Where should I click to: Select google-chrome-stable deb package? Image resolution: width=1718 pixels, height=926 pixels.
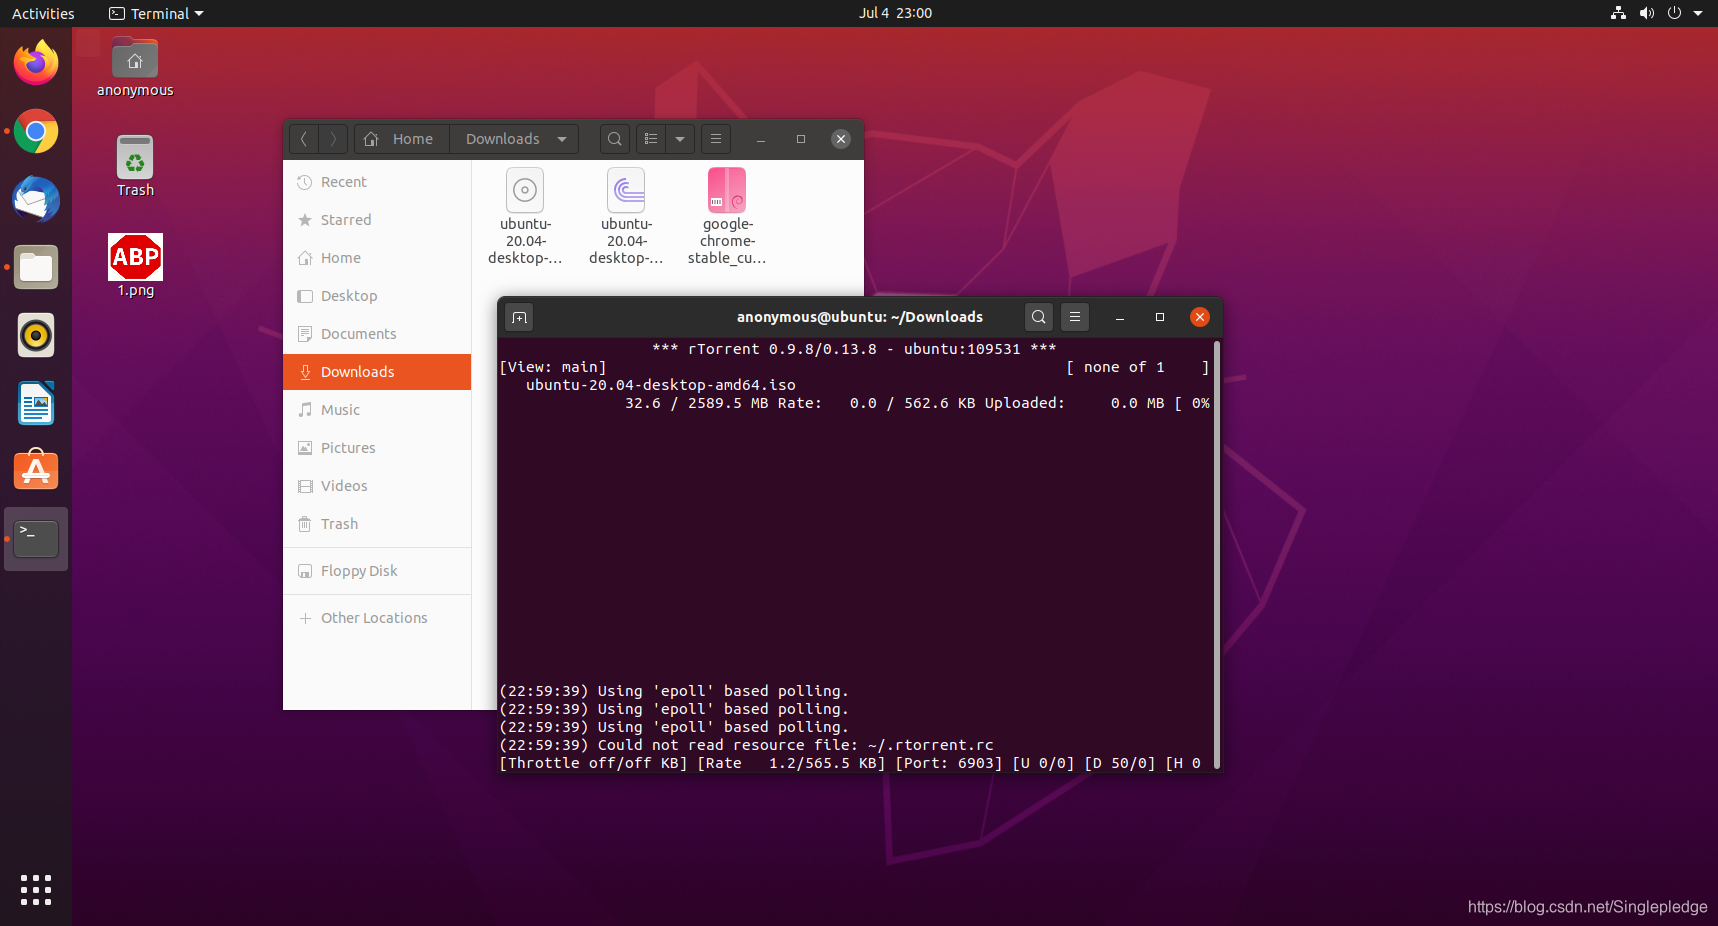click(x=727, y=216)
